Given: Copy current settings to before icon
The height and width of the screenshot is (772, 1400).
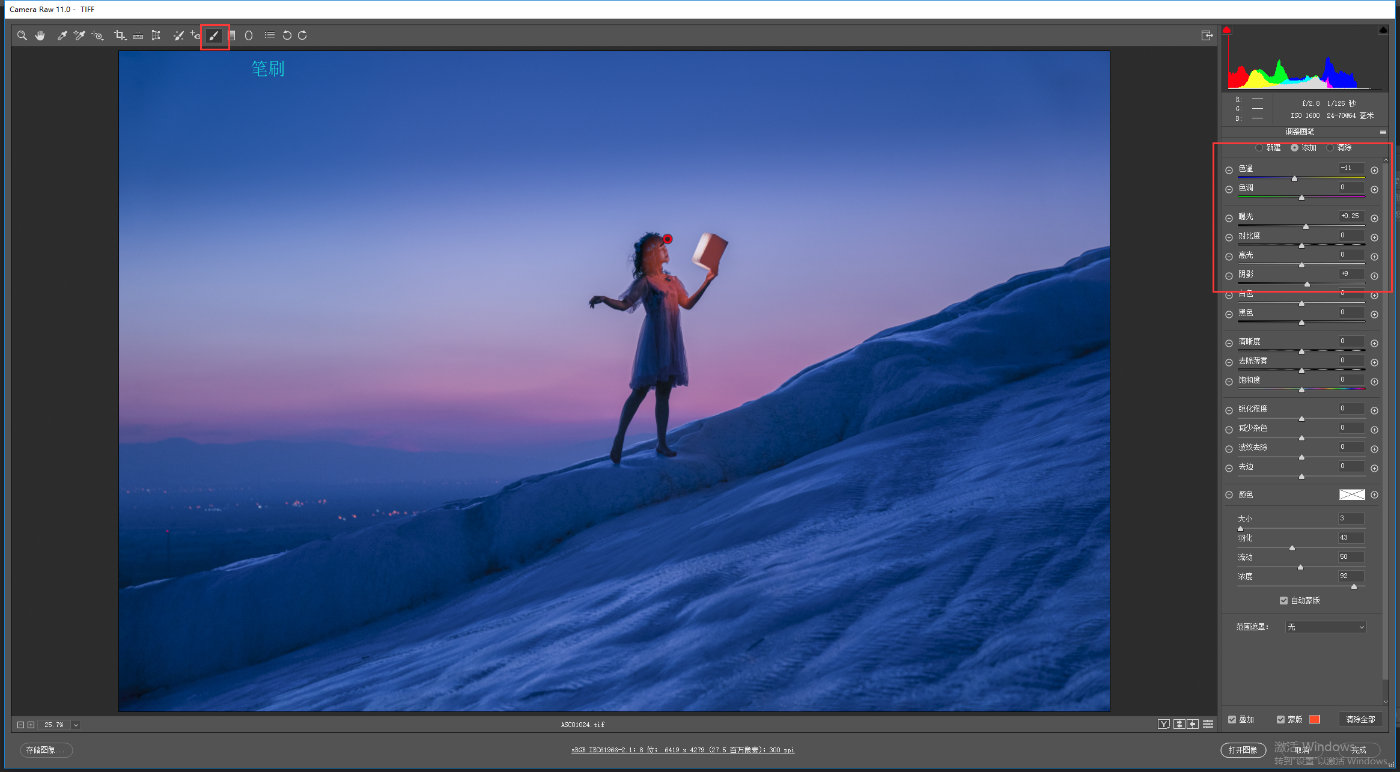Looking at the screenshot, I should click(1193, 724).
